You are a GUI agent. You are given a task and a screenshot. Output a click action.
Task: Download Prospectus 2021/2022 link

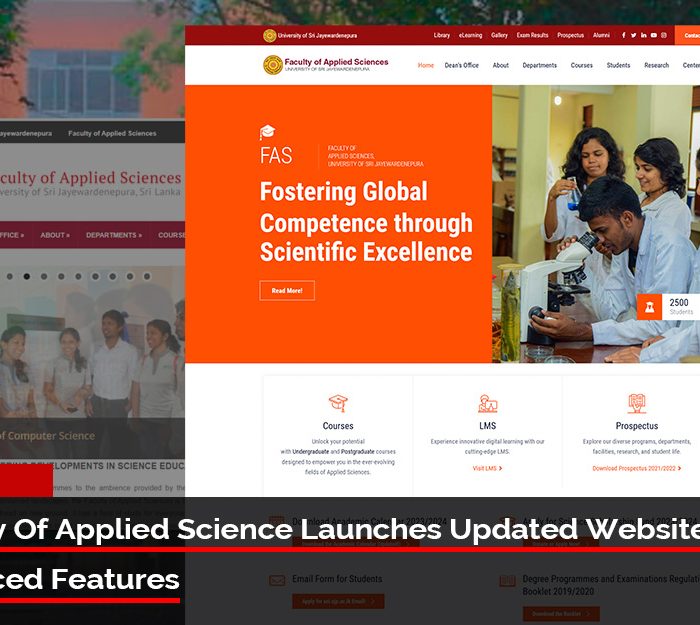pyautogui.click(x=637, y=468)
